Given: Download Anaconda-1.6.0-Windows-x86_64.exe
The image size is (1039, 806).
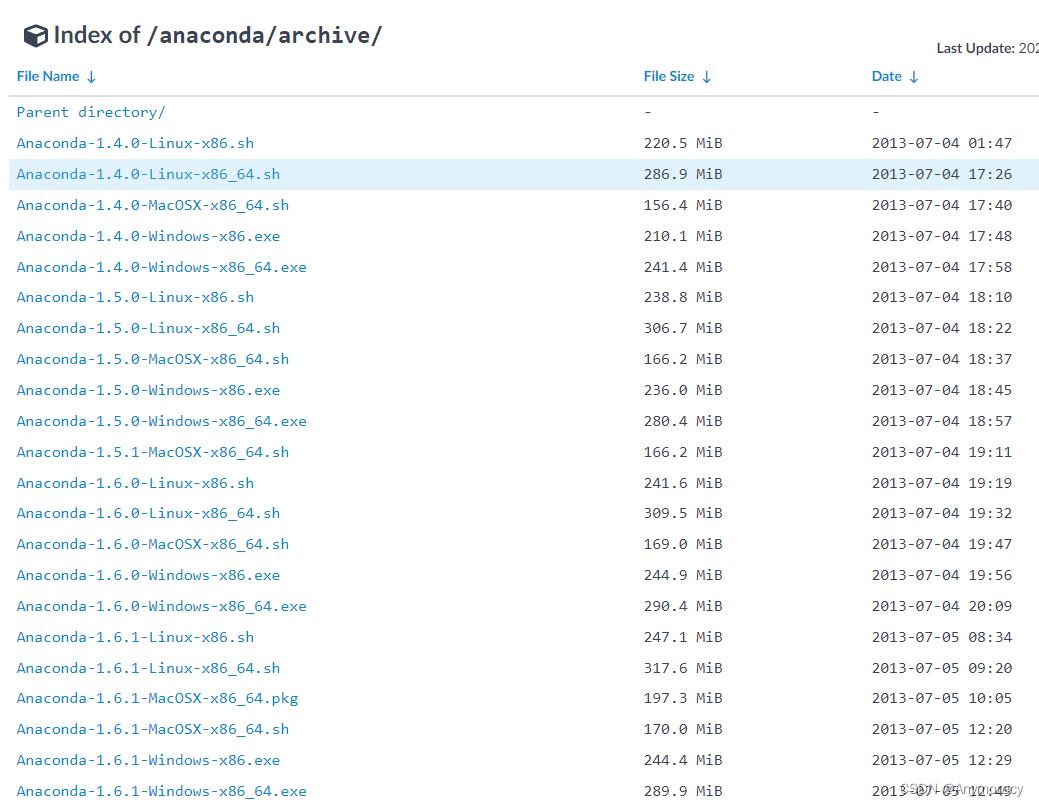Looking at the screenshot, I should 162,606.
